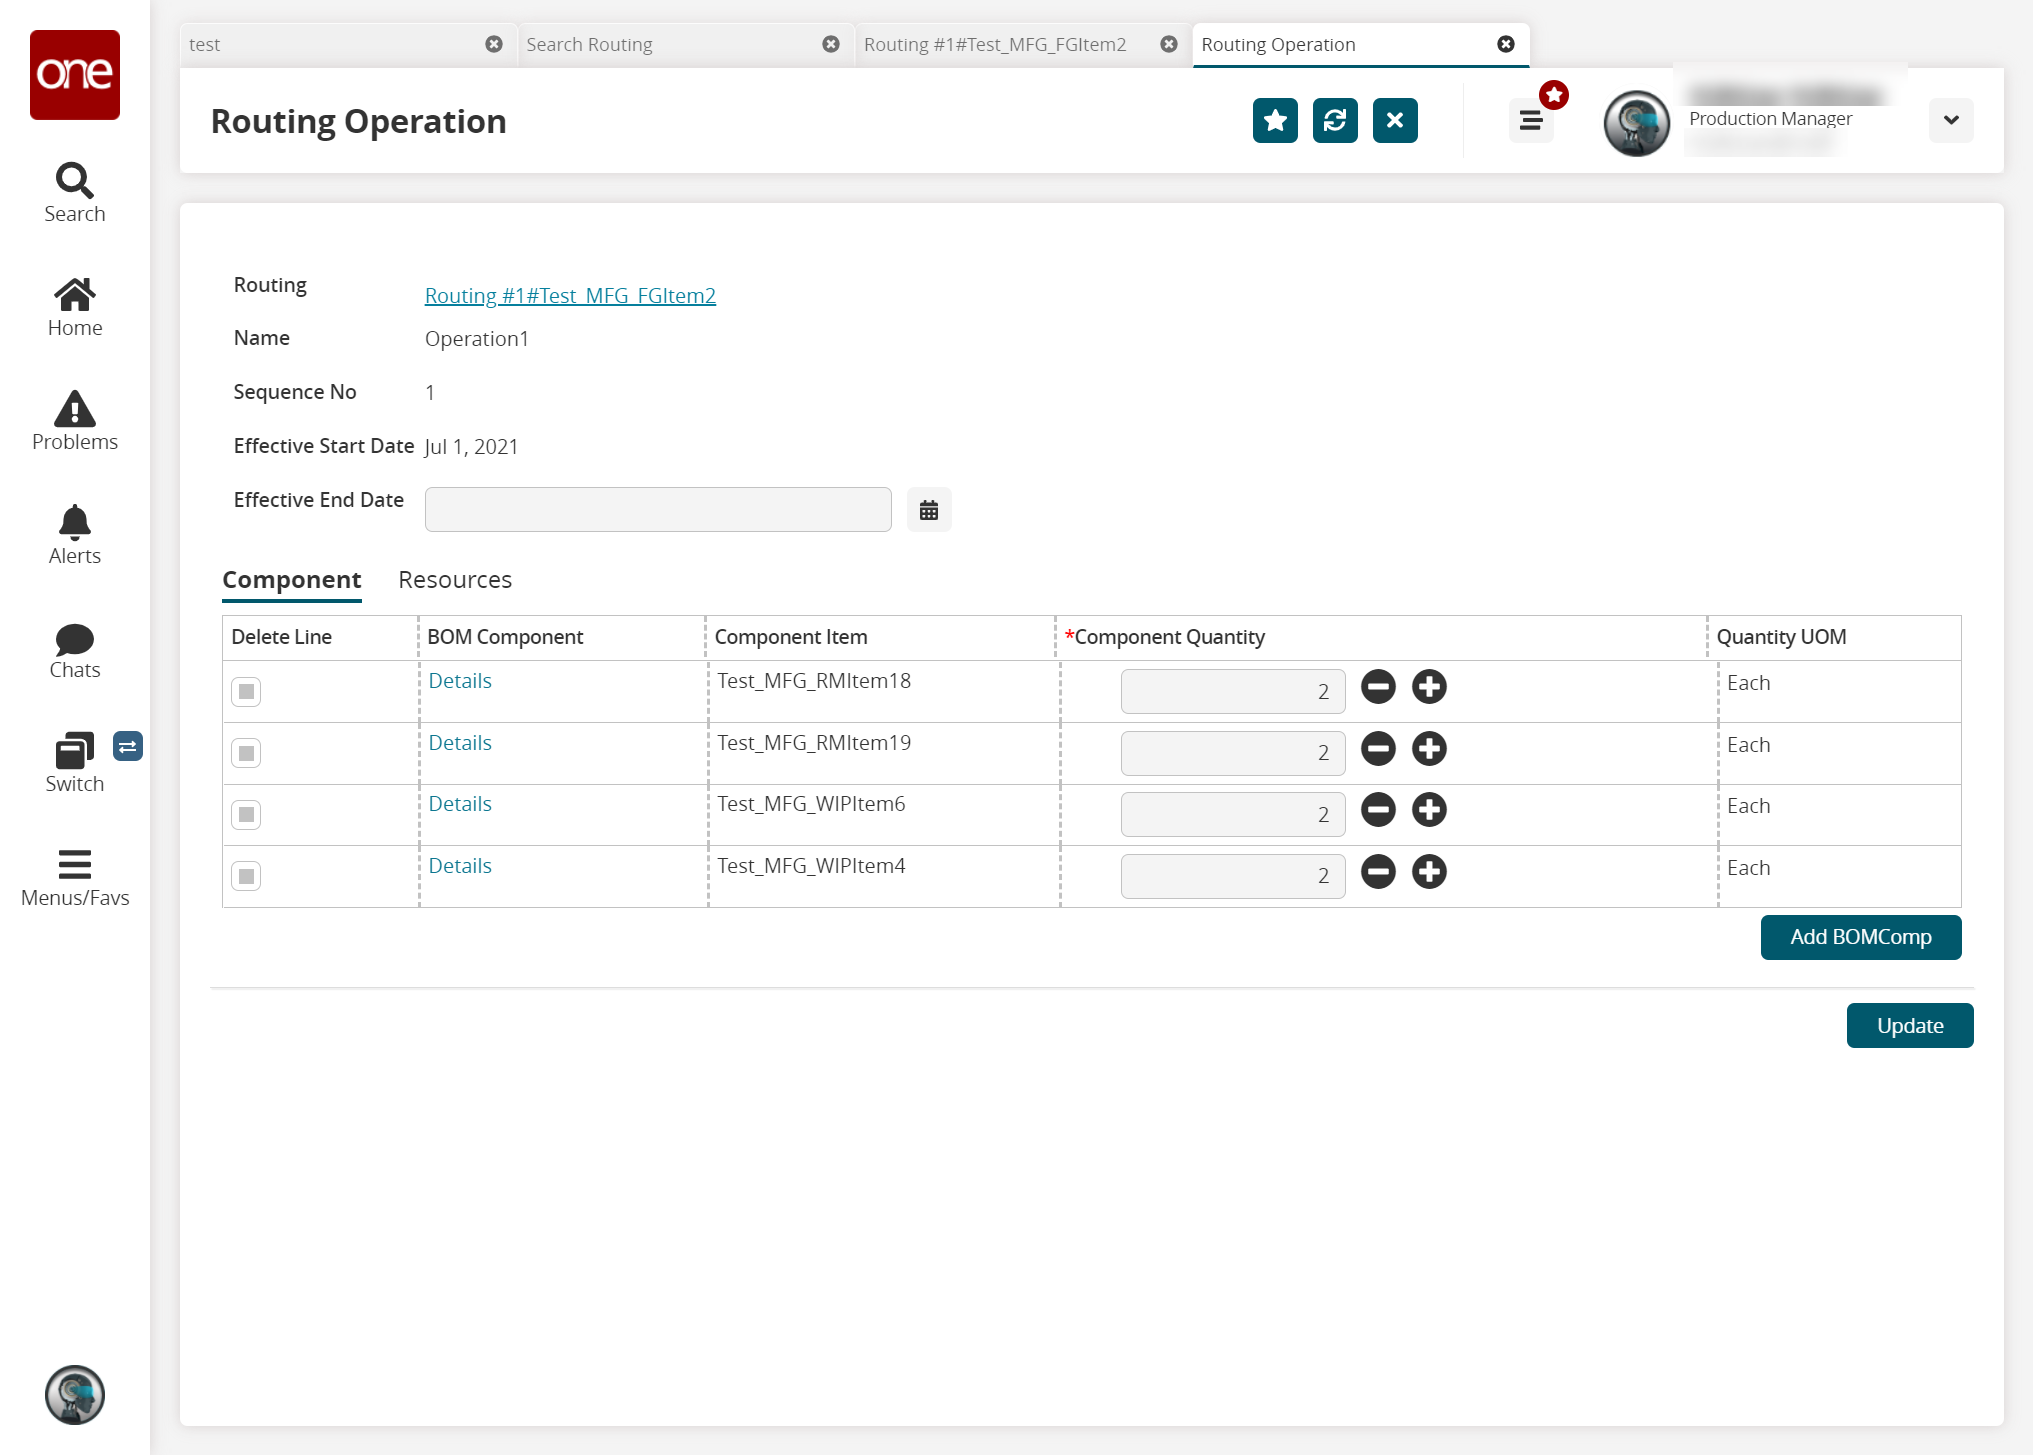
Task: Open Problems from the sidebar
Action: 75,421
